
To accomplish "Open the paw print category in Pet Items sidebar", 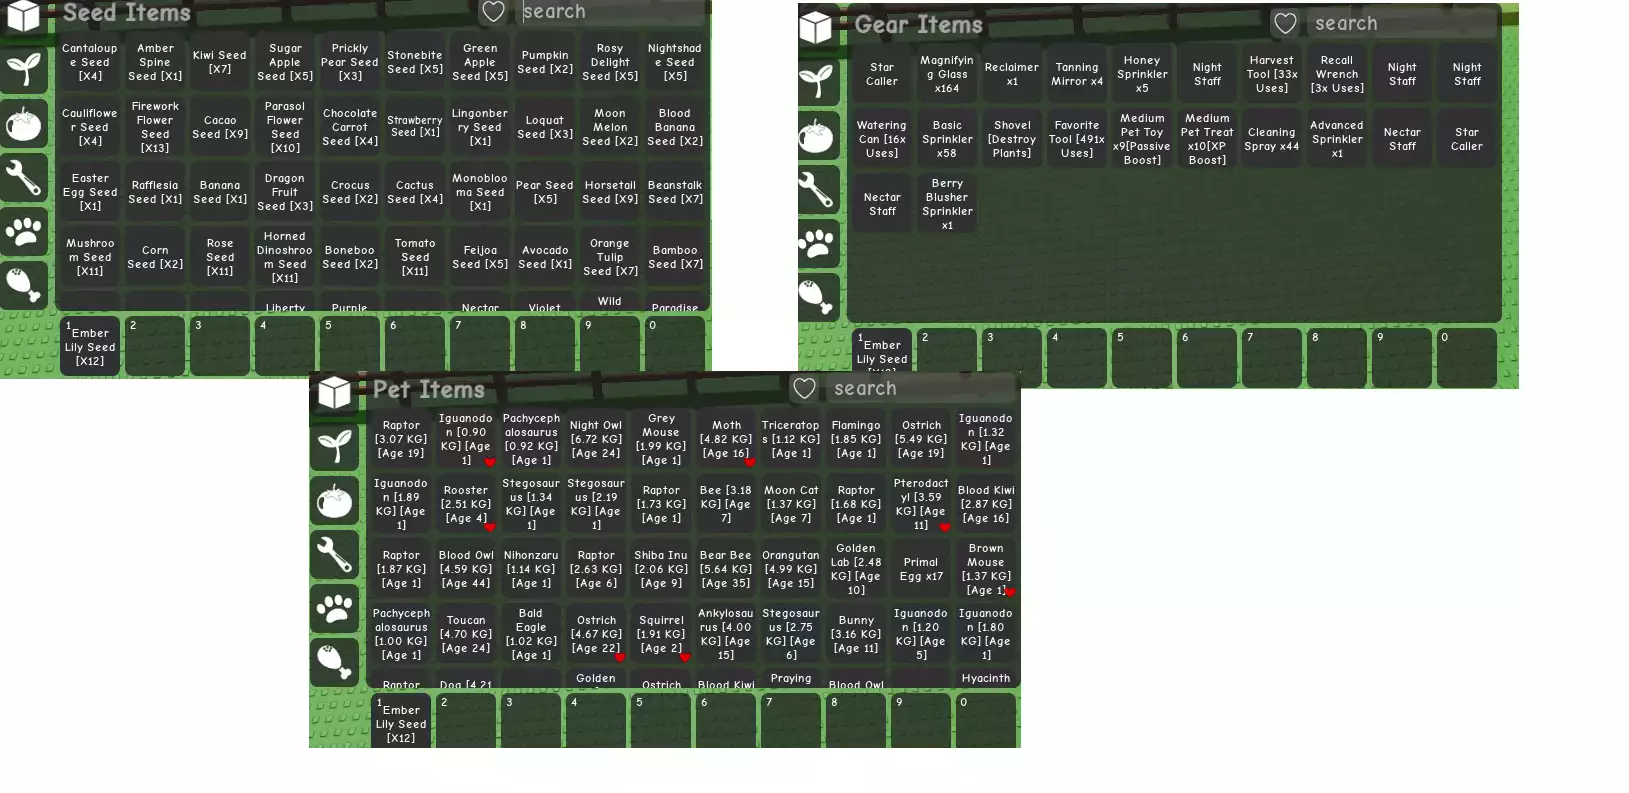I will click(x=334, y=607).
